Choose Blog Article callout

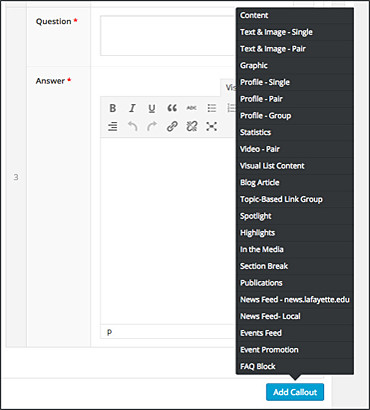pos(295,182)
